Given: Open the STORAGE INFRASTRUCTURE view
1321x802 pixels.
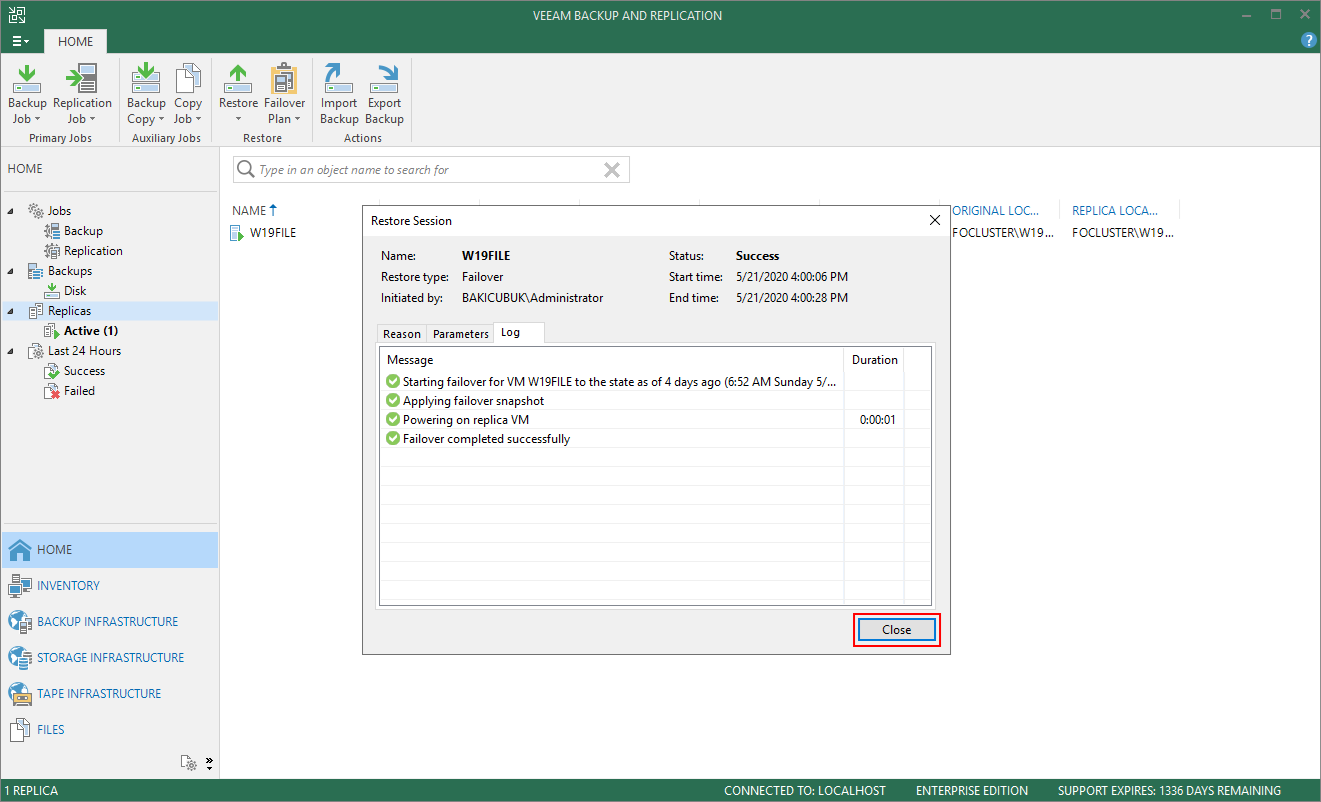Looking at the screenshot, I should 110,658.
